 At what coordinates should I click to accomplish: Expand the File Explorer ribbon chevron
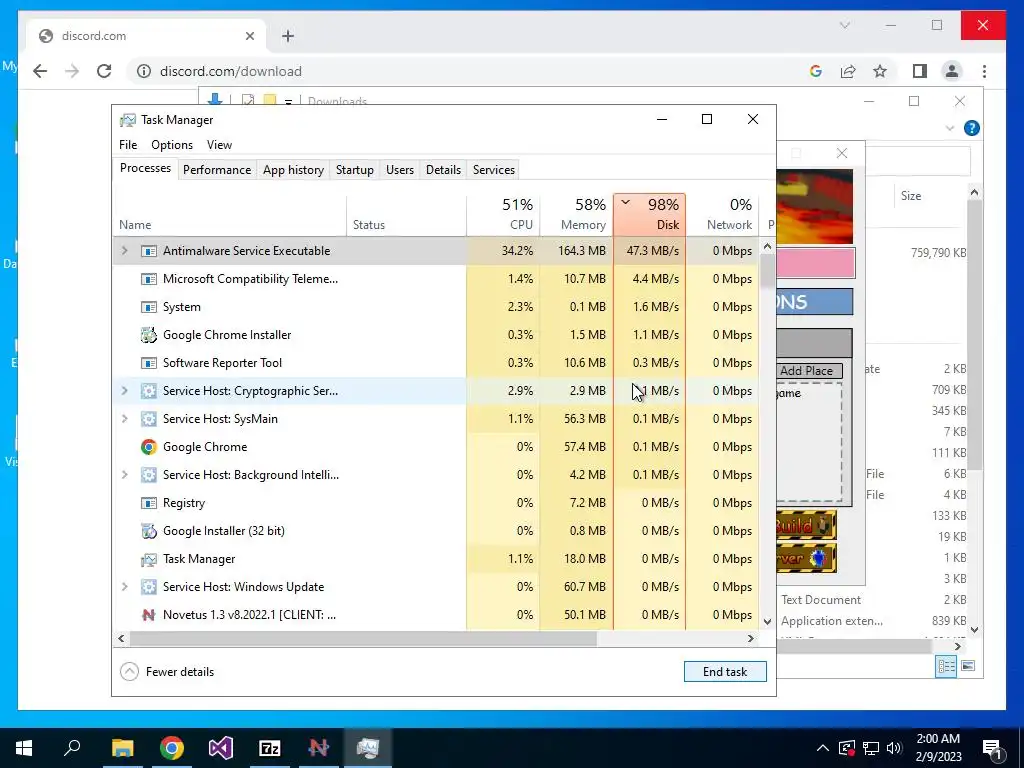click(x=950, y=128)
